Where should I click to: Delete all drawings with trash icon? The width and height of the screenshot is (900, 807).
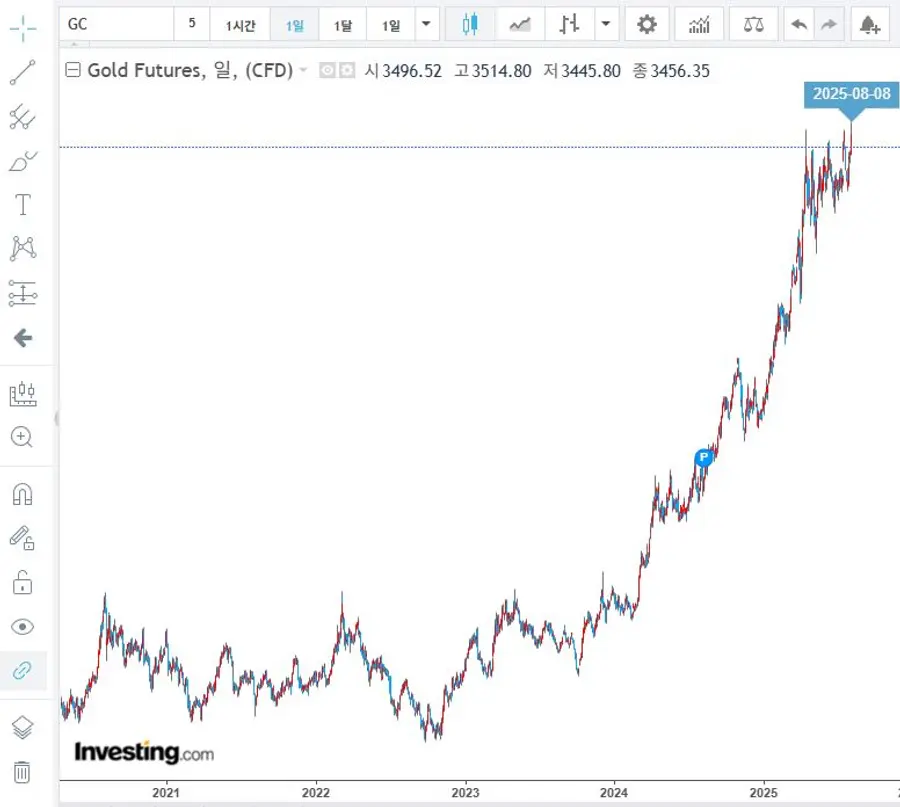pos(22,772)
